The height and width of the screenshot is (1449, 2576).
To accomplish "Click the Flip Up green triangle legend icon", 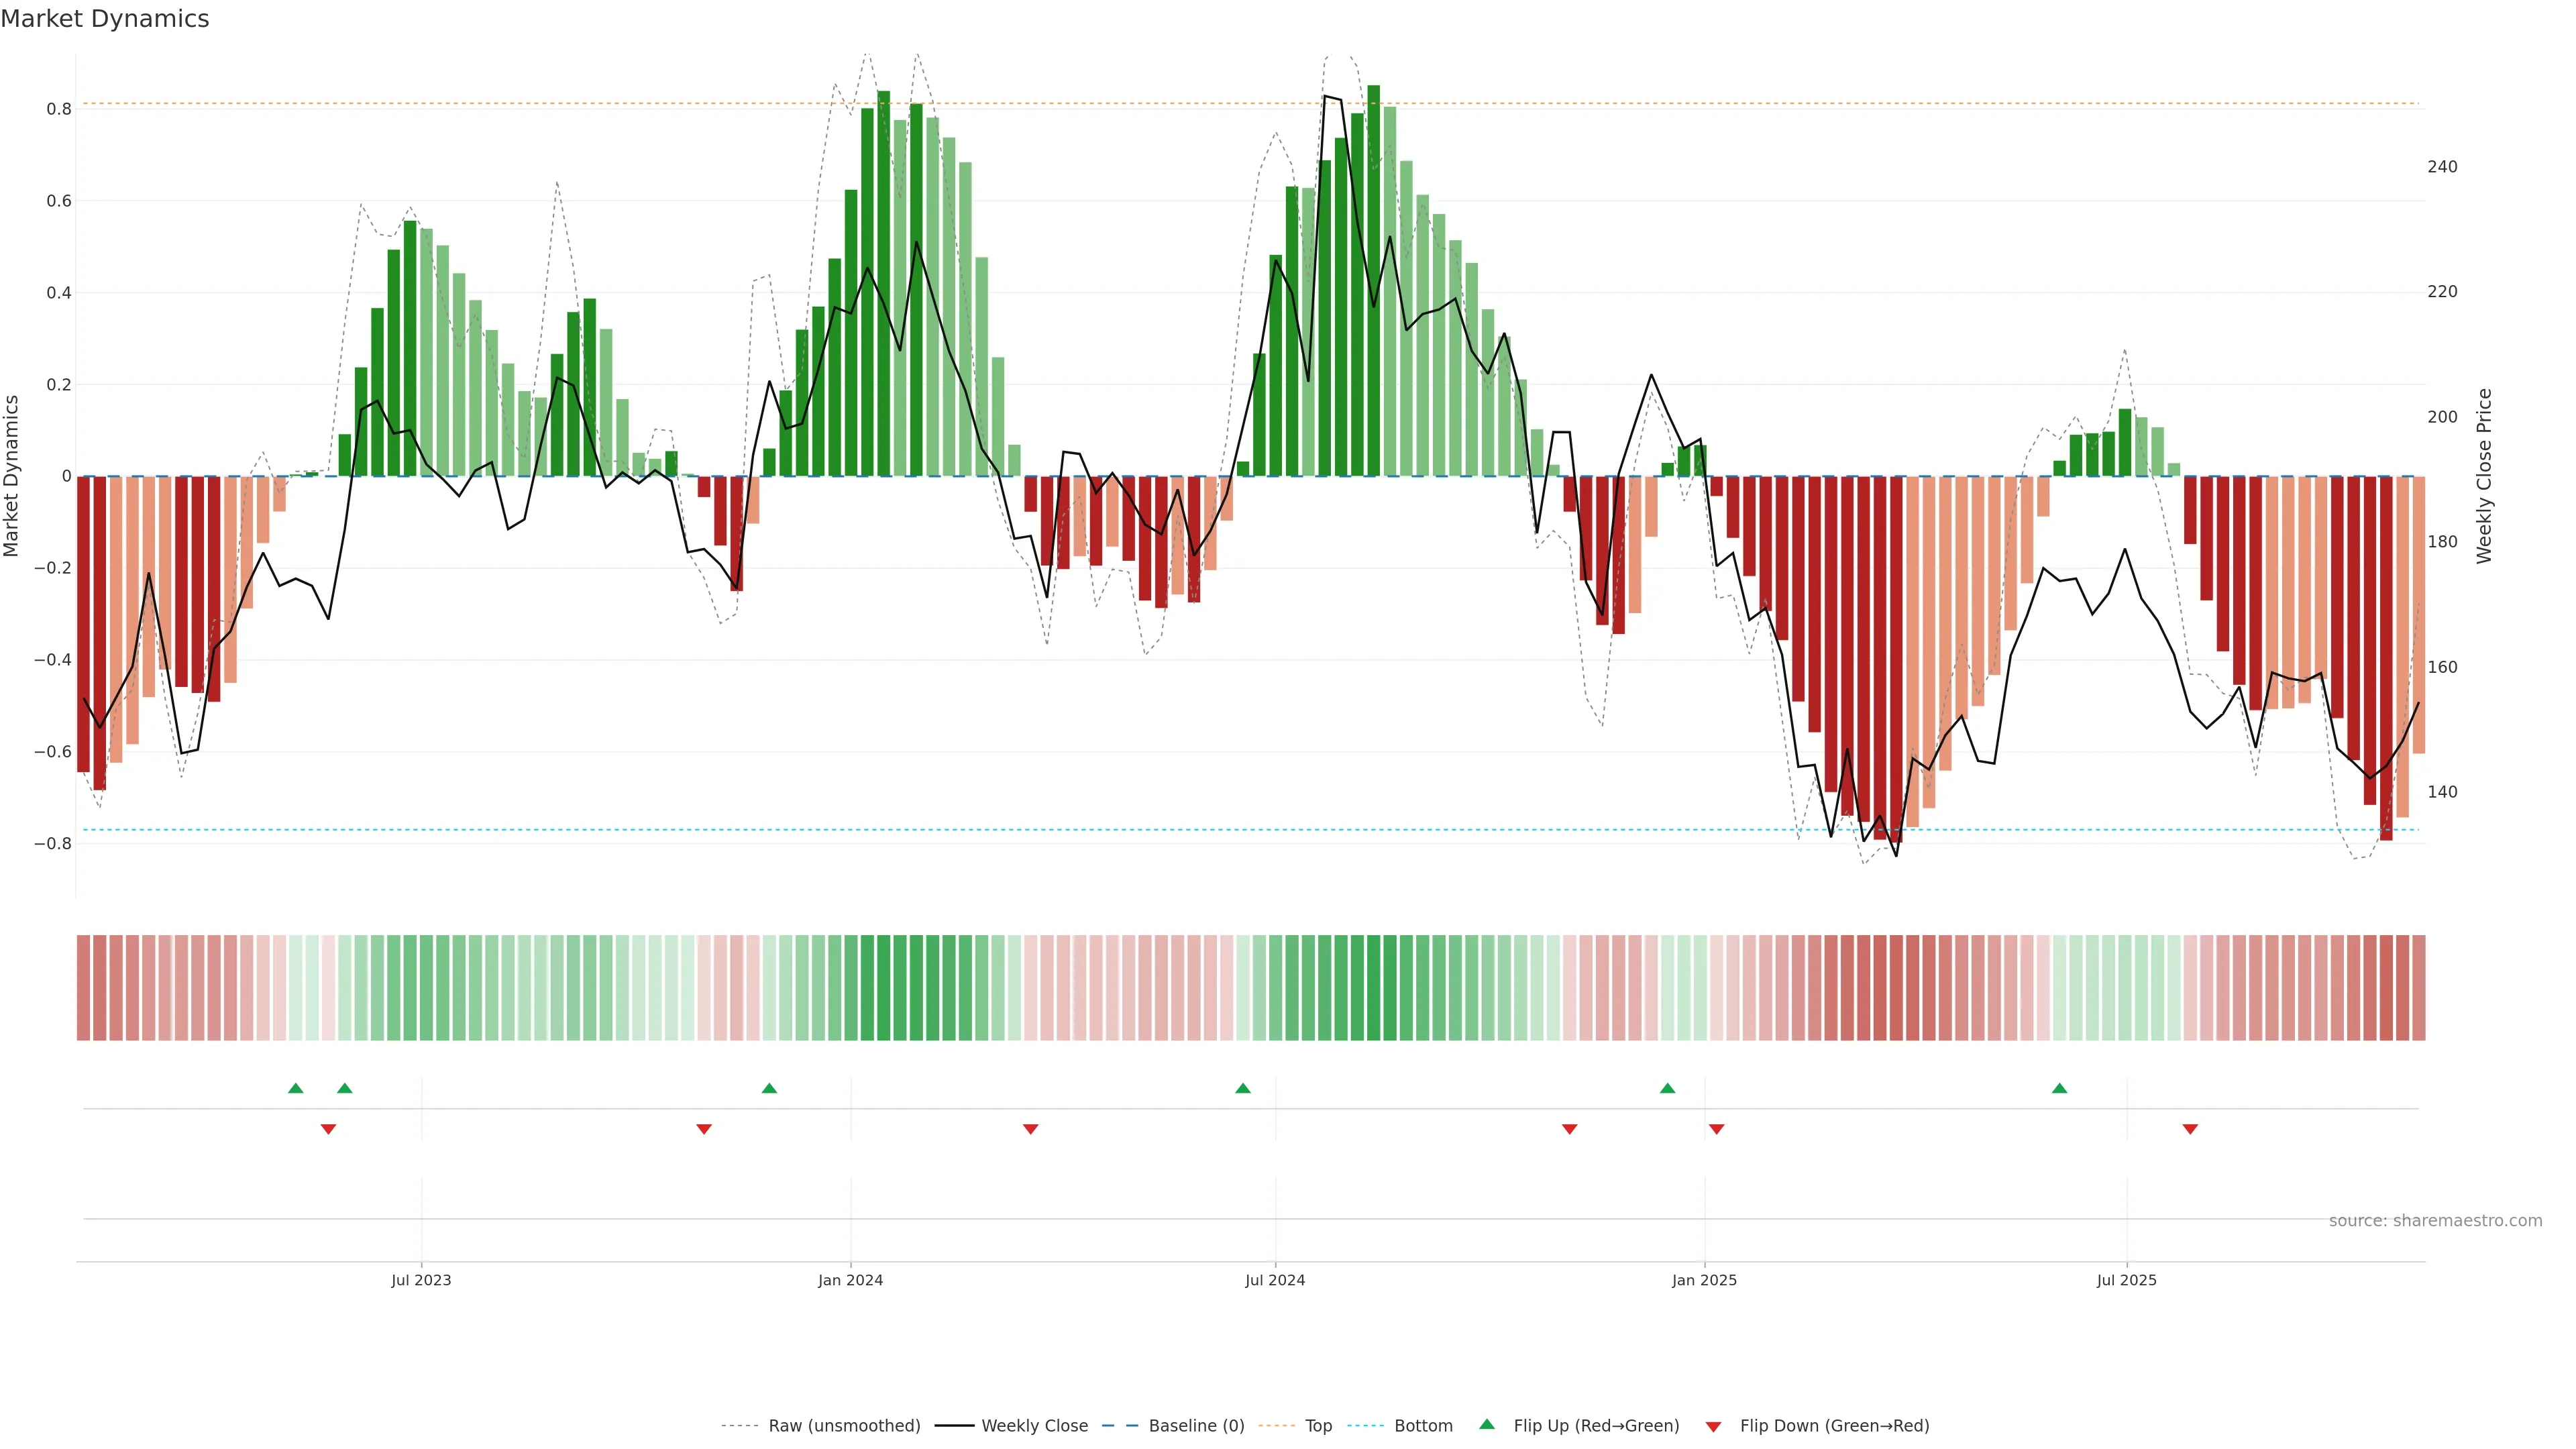I will coord(1487,1424).
